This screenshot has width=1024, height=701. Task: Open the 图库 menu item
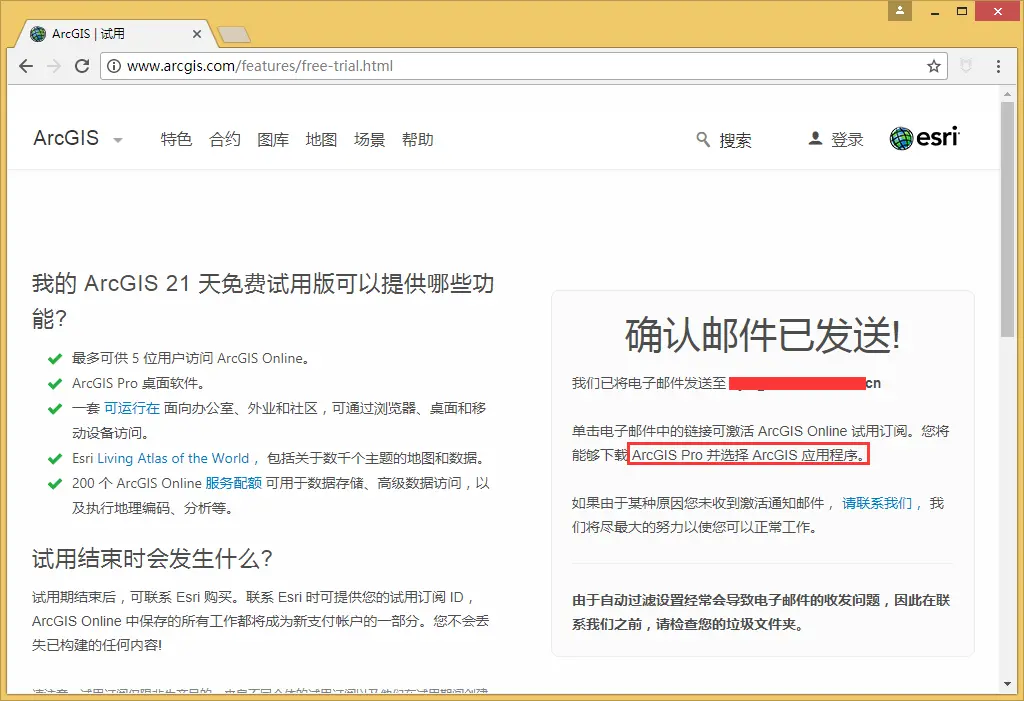tap(273, 139)
